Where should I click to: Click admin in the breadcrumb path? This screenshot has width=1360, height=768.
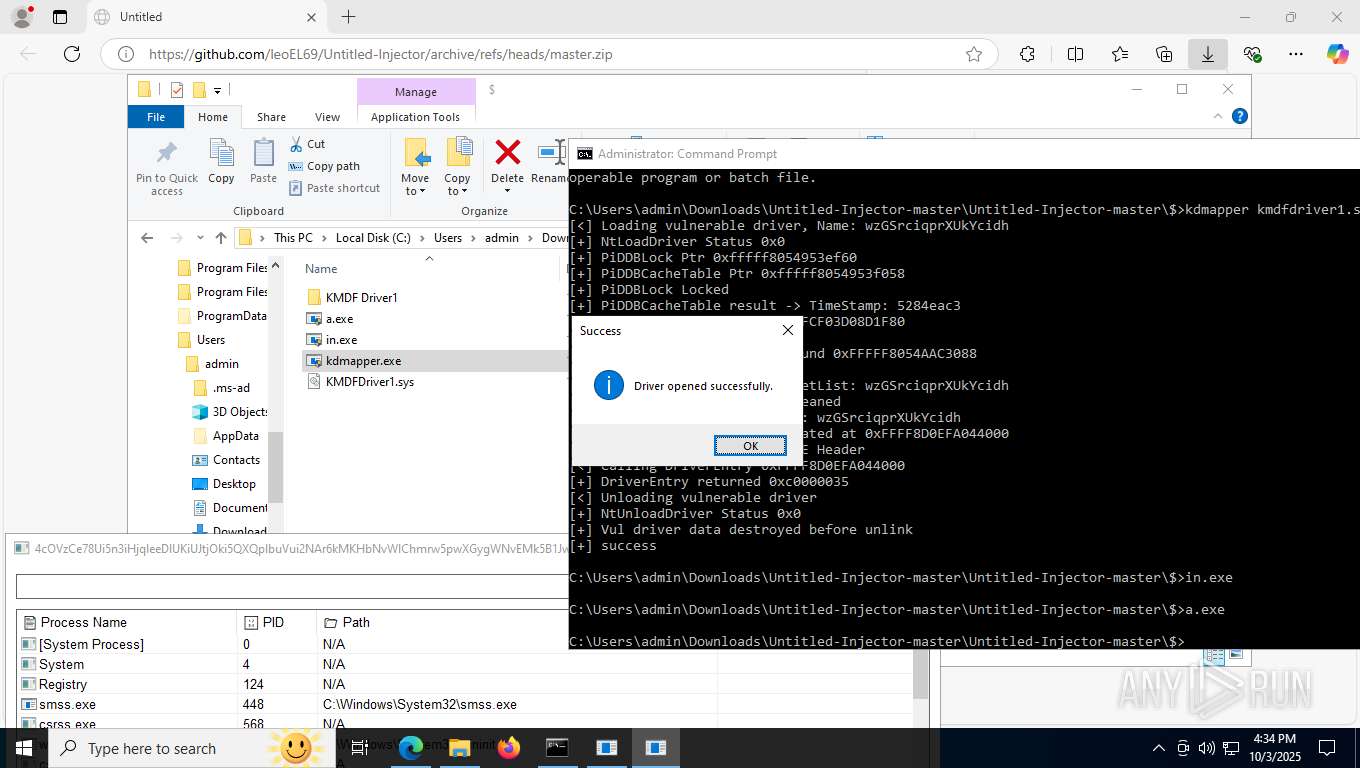pos(502,238)
